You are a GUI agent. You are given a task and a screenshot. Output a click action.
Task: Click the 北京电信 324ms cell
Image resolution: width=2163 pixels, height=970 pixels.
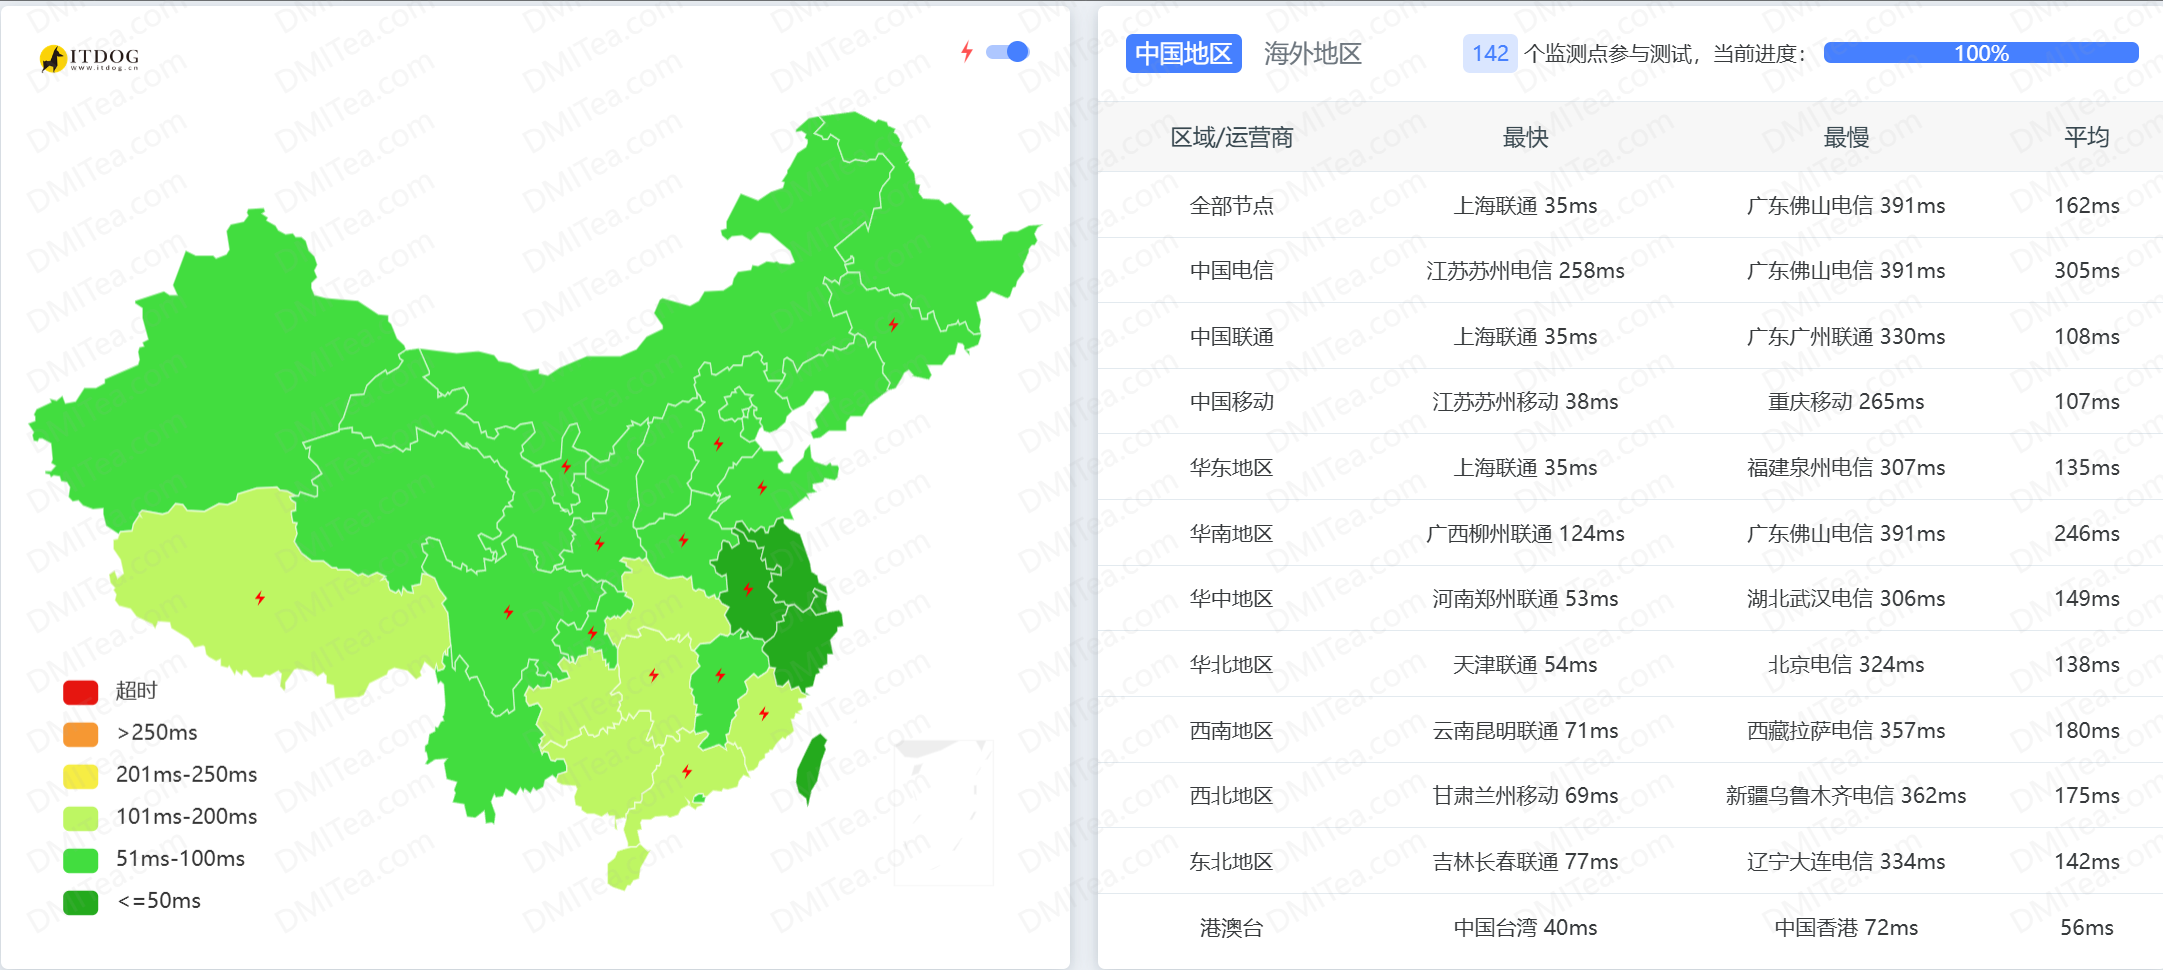(x=1846, y=665)
